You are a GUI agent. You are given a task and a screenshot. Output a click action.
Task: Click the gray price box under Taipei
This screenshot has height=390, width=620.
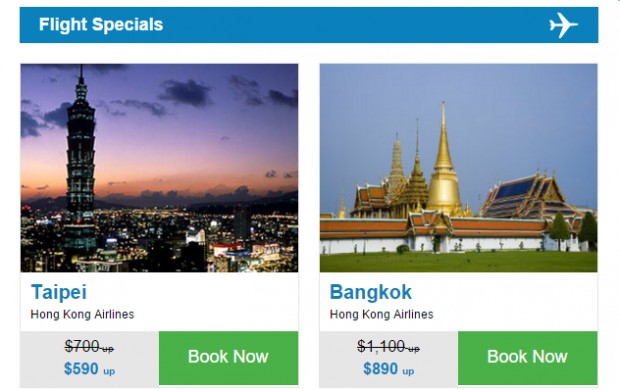[x=90, y=360]
